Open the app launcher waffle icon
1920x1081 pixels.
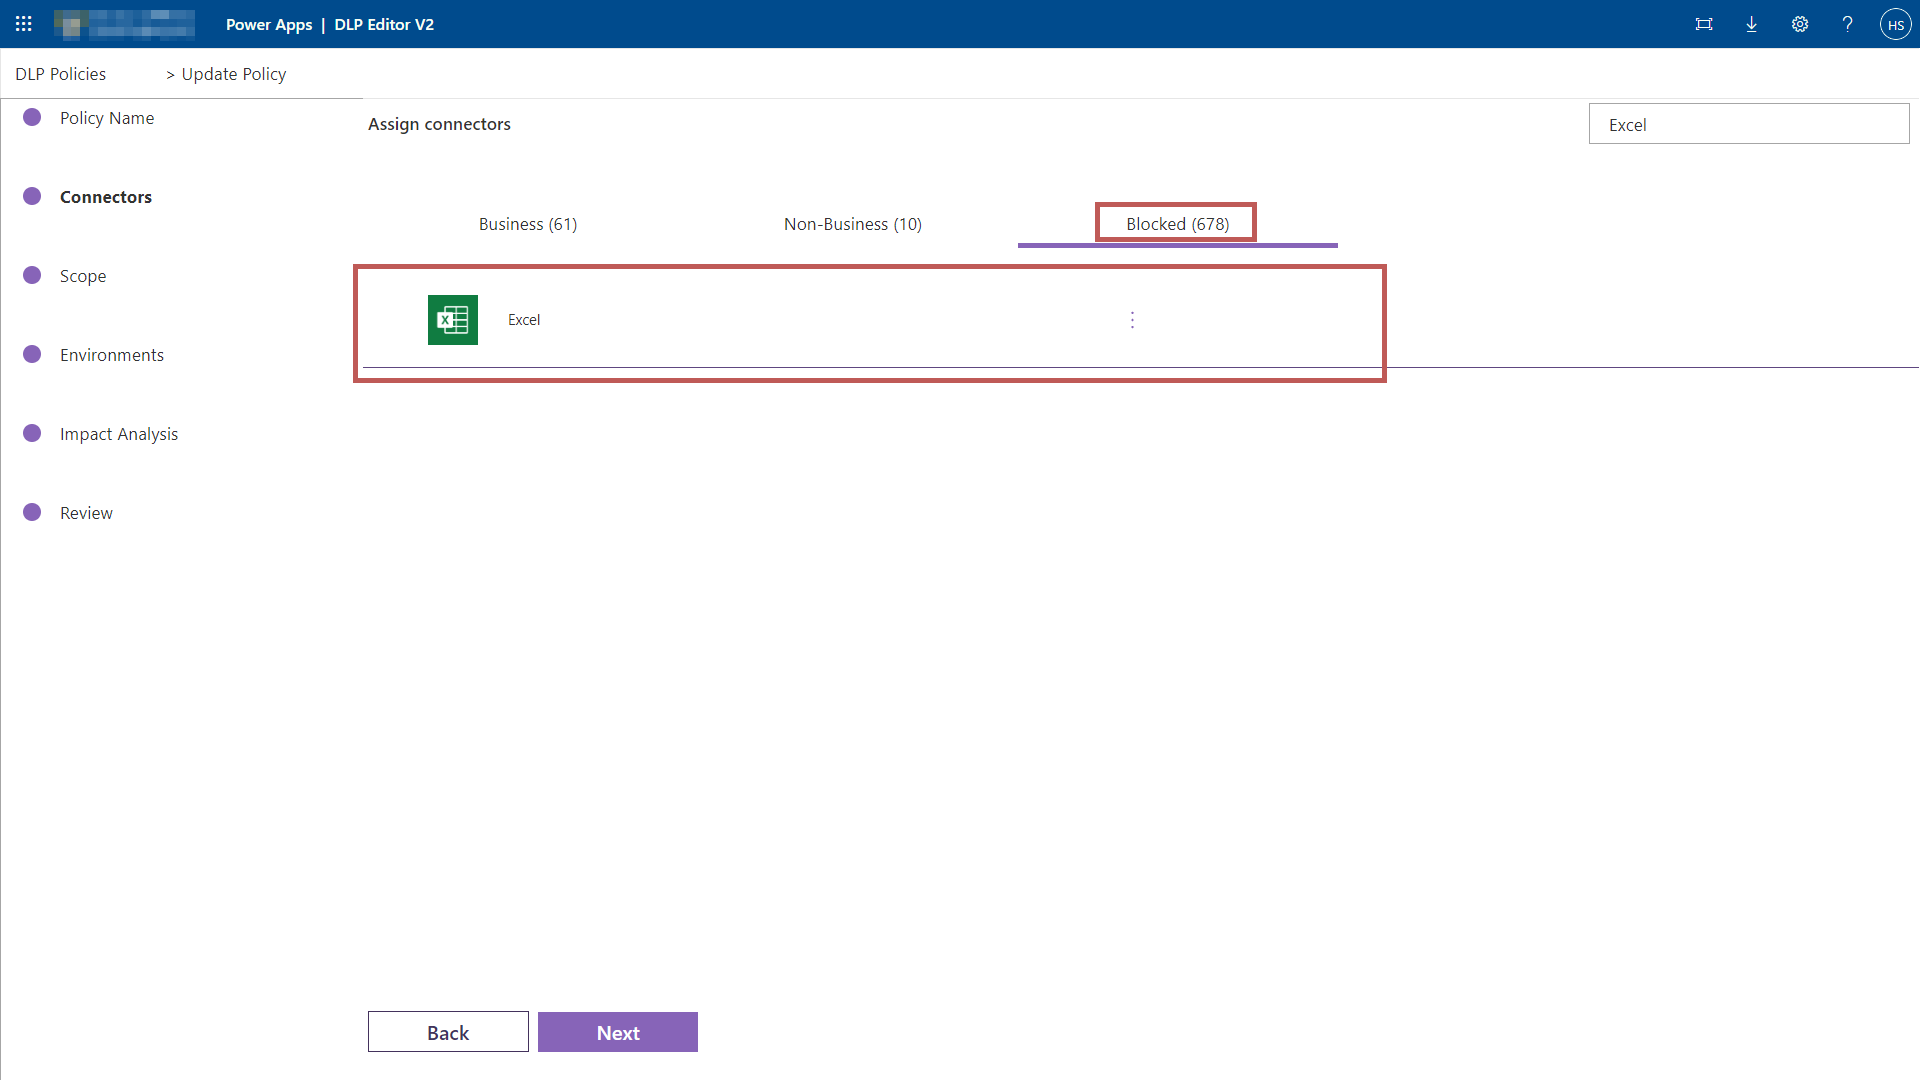(x=24, y=24)
